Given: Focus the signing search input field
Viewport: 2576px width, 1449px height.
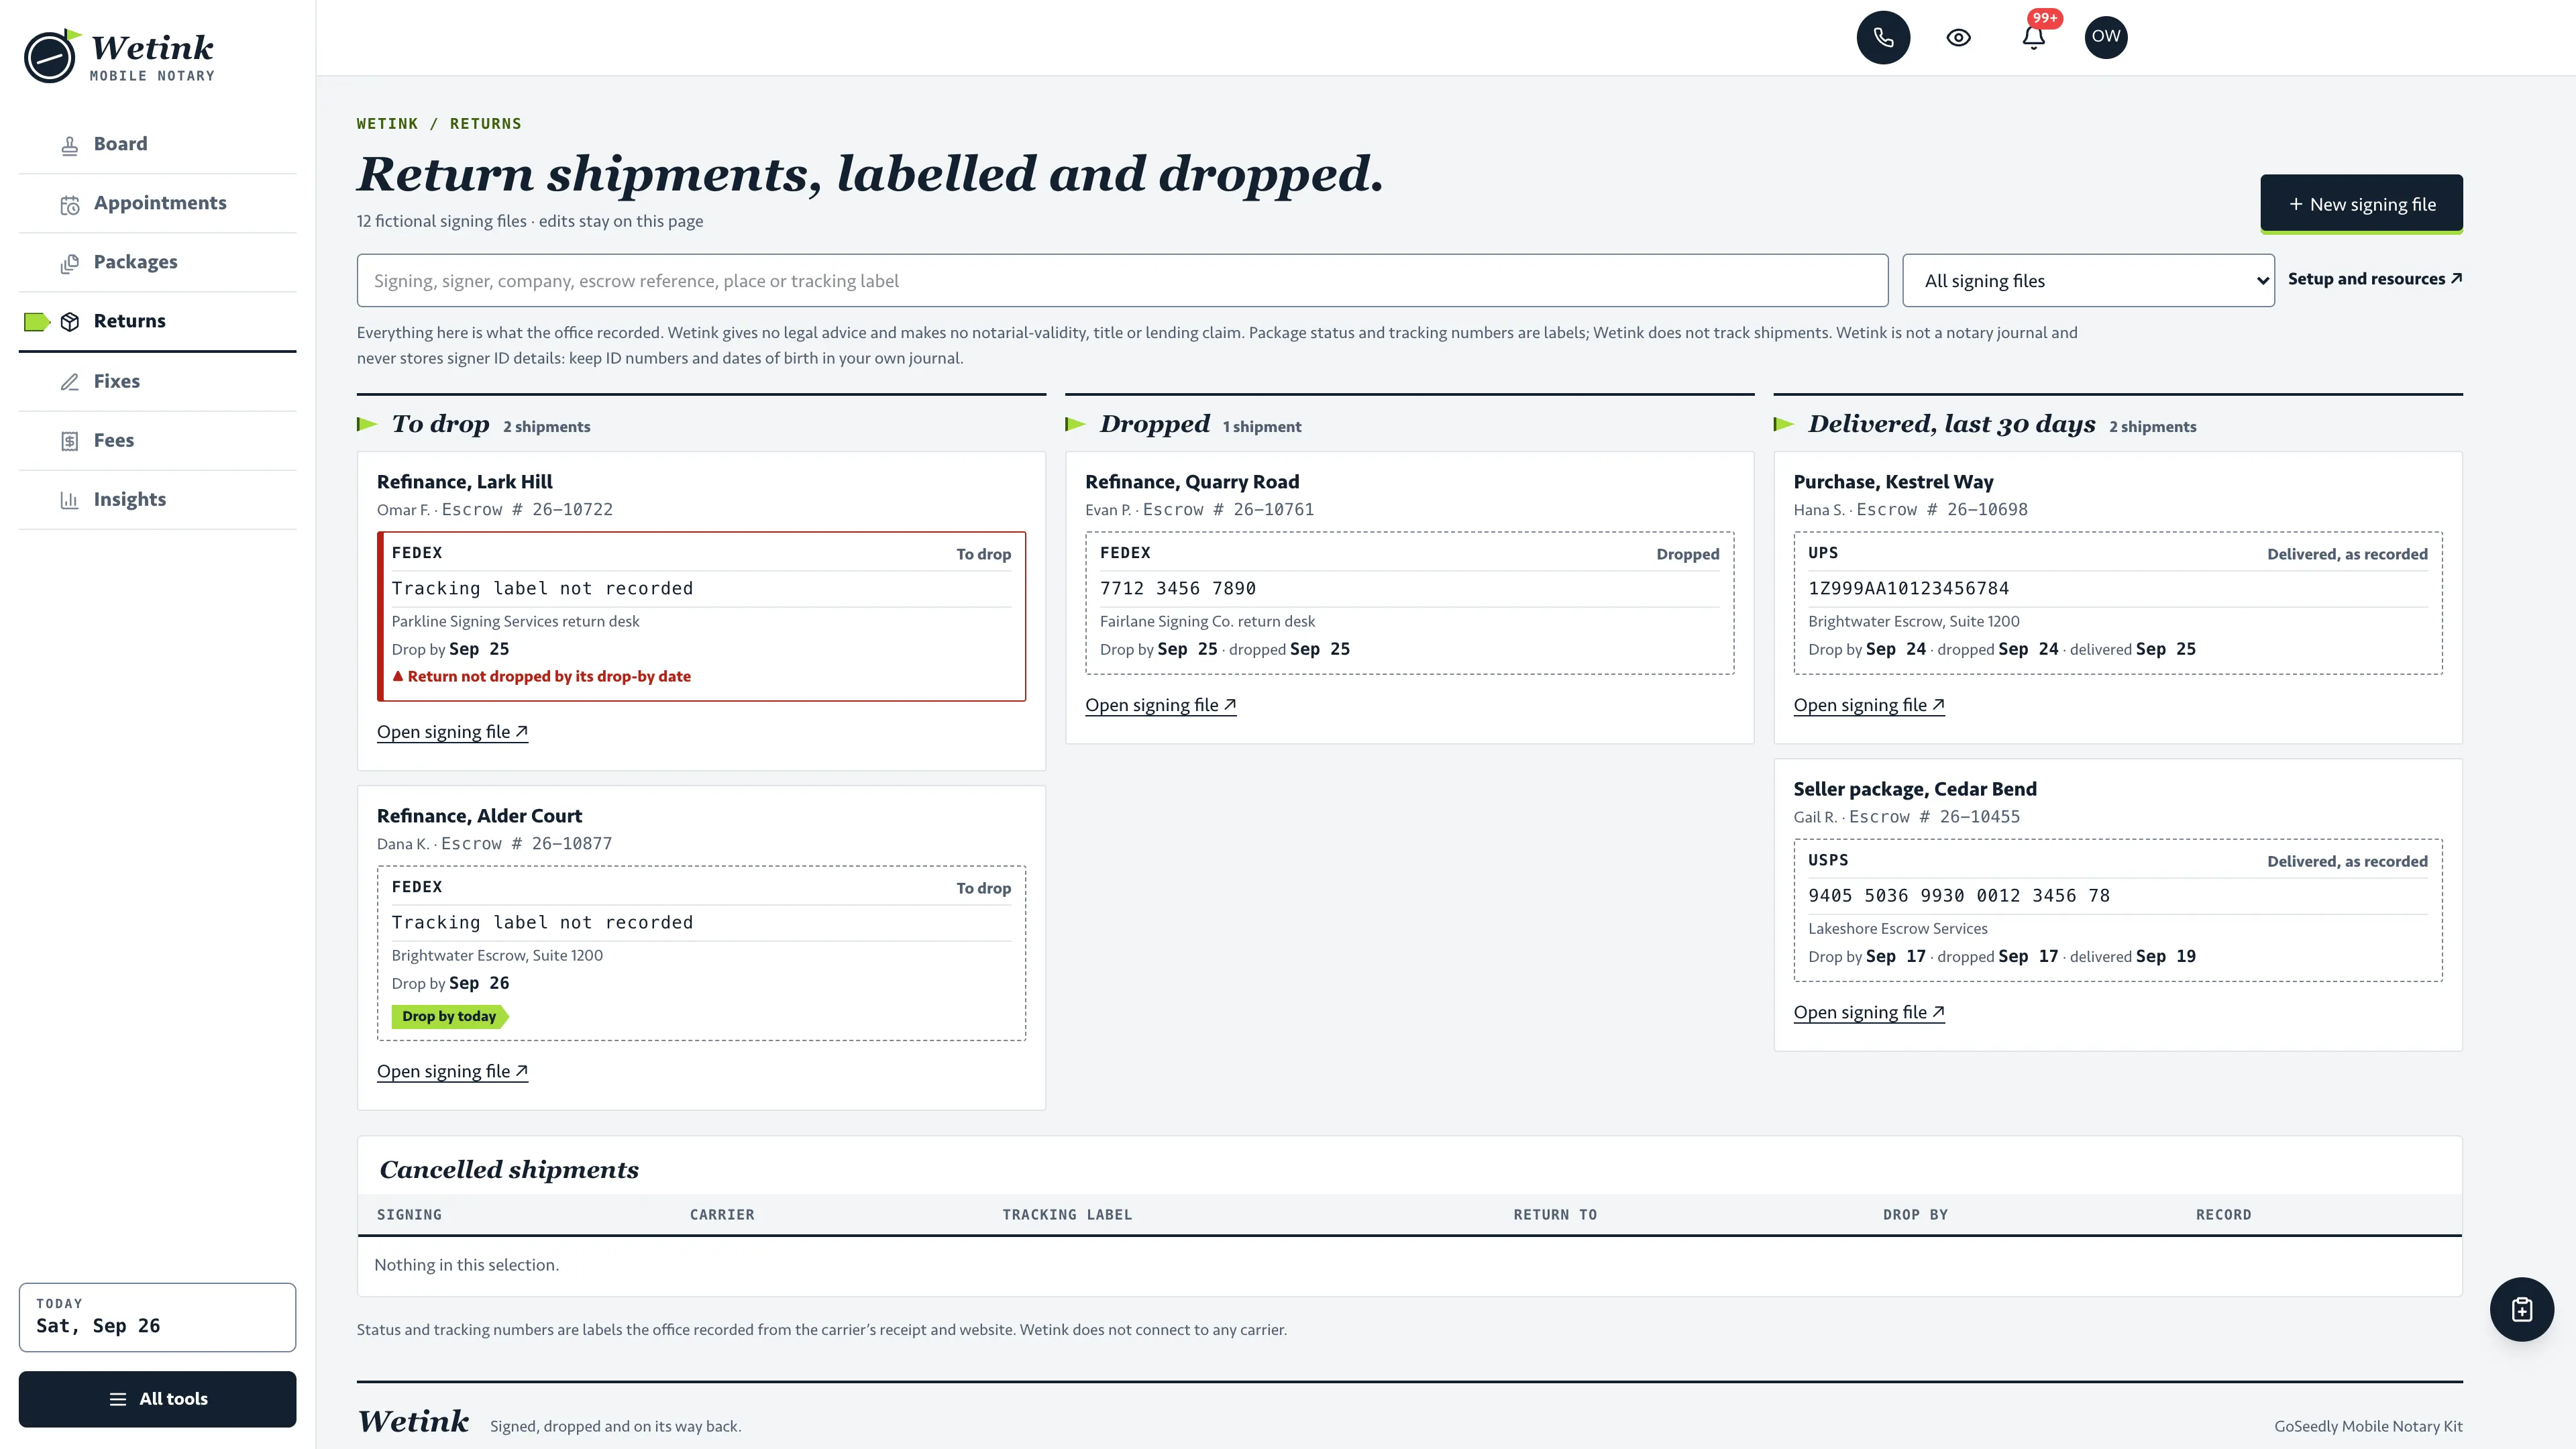Looking at the screenshot, I should (x=1122, y=281).
